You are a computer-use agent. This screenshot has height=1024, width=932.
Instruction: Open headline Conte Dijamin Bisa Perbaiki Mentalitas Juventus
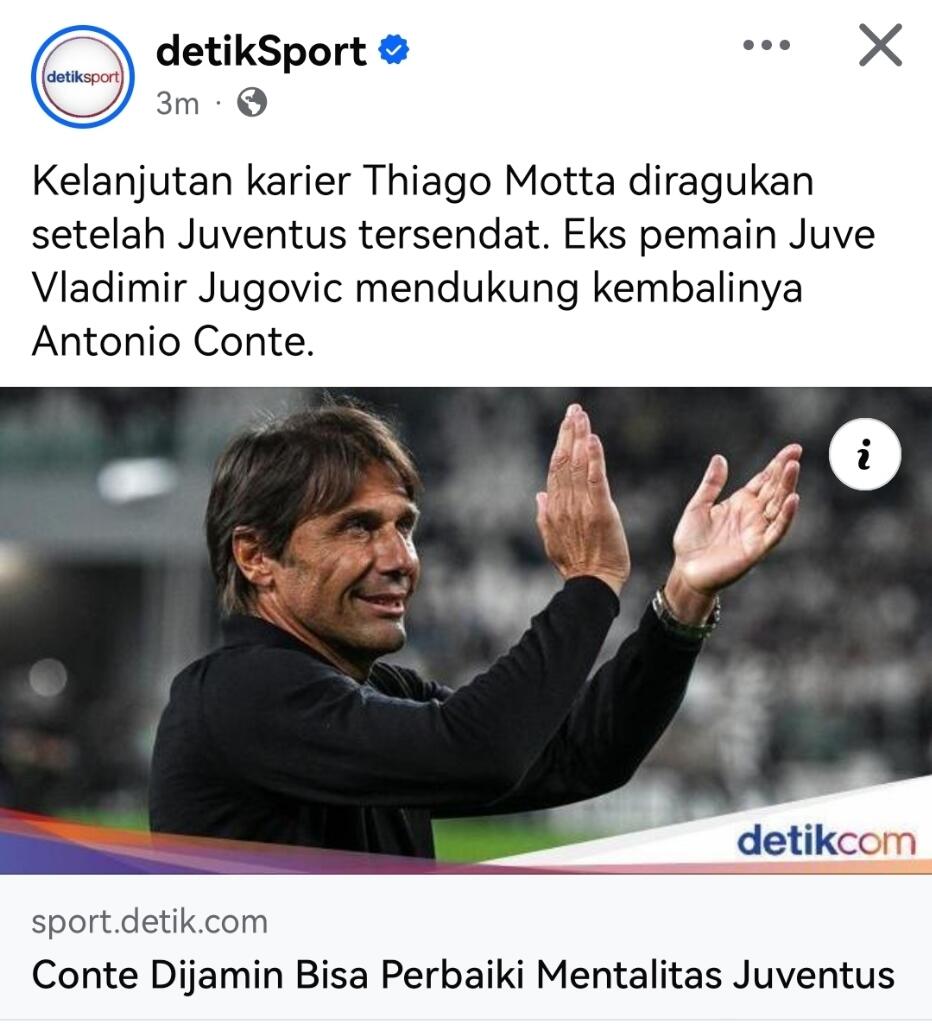coord(463,976)
